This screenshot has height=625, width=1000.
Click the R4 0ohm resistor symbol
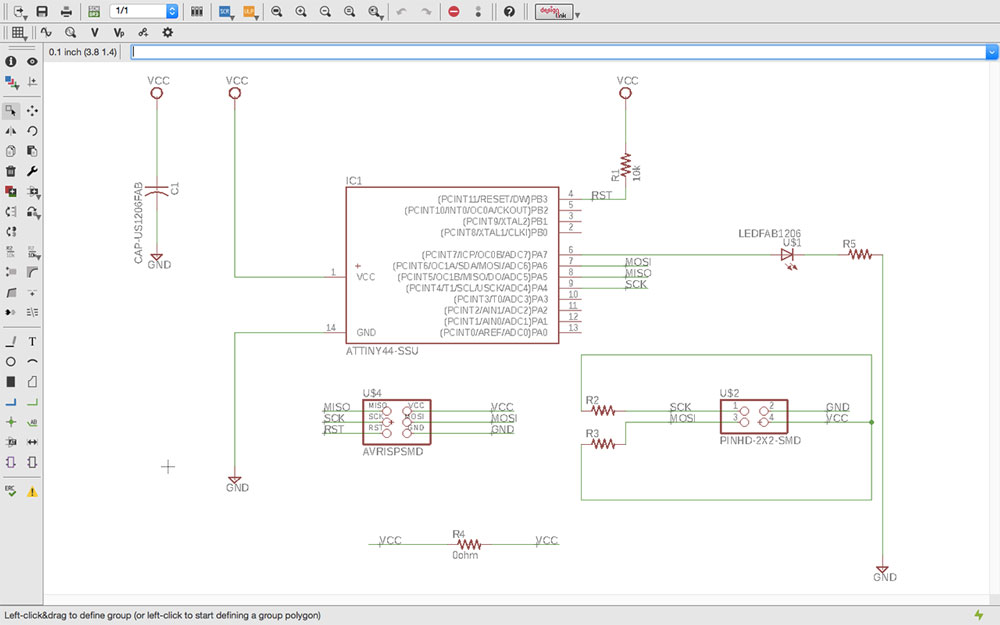(x=469, y=545)
